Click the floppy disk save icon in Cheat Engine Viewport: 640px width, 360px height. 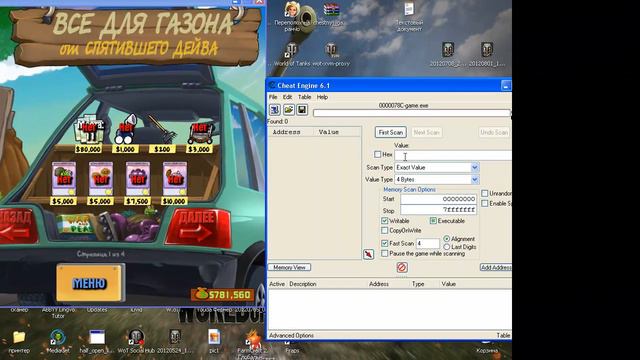click(302, 110)
